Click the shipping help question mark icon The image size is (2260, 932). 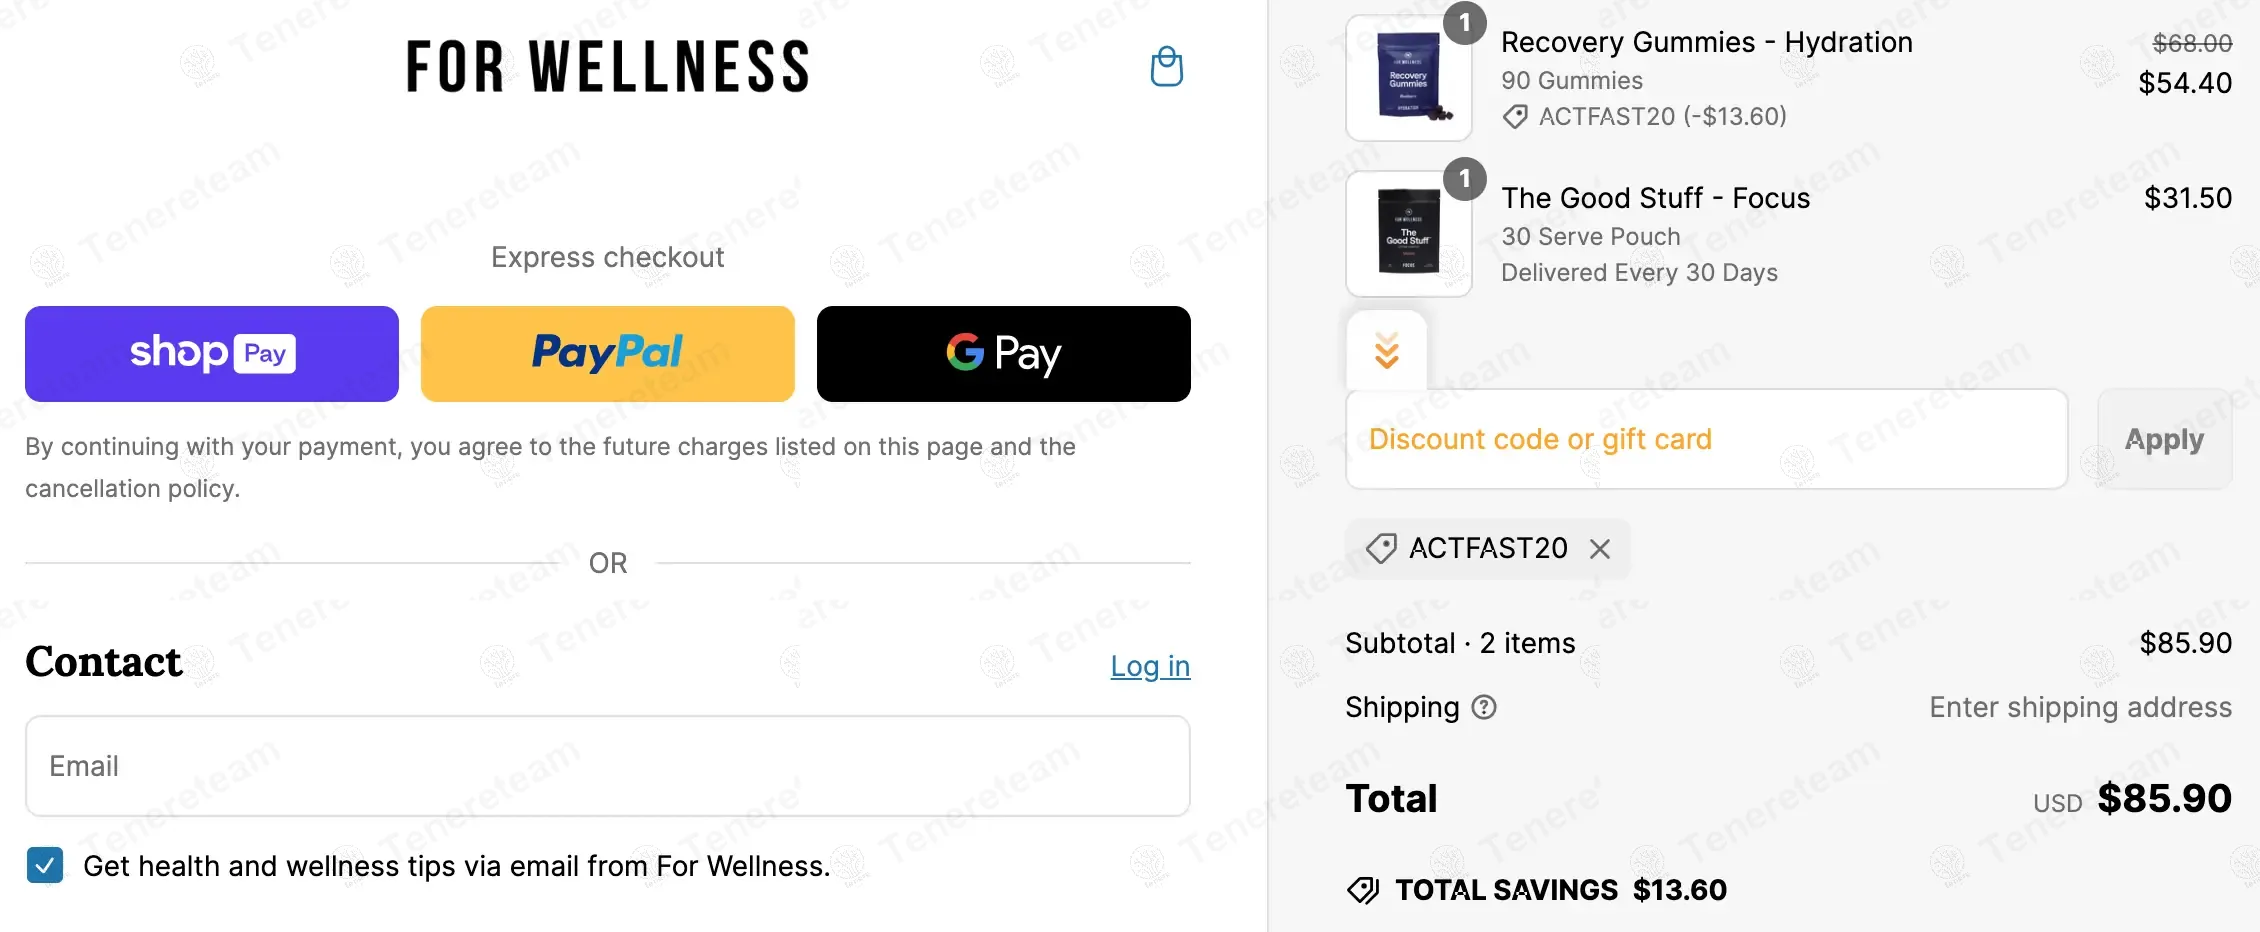[x=1484, y=708]
